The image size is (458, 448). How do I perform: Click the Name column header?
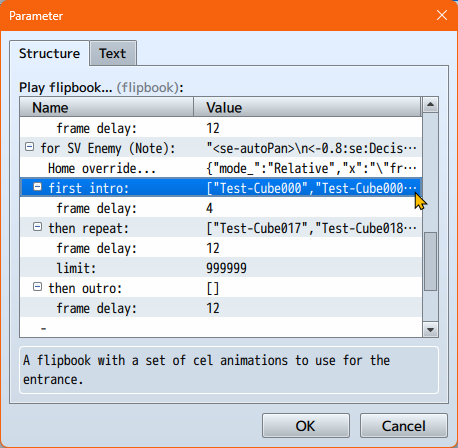(x=107, y=108)
